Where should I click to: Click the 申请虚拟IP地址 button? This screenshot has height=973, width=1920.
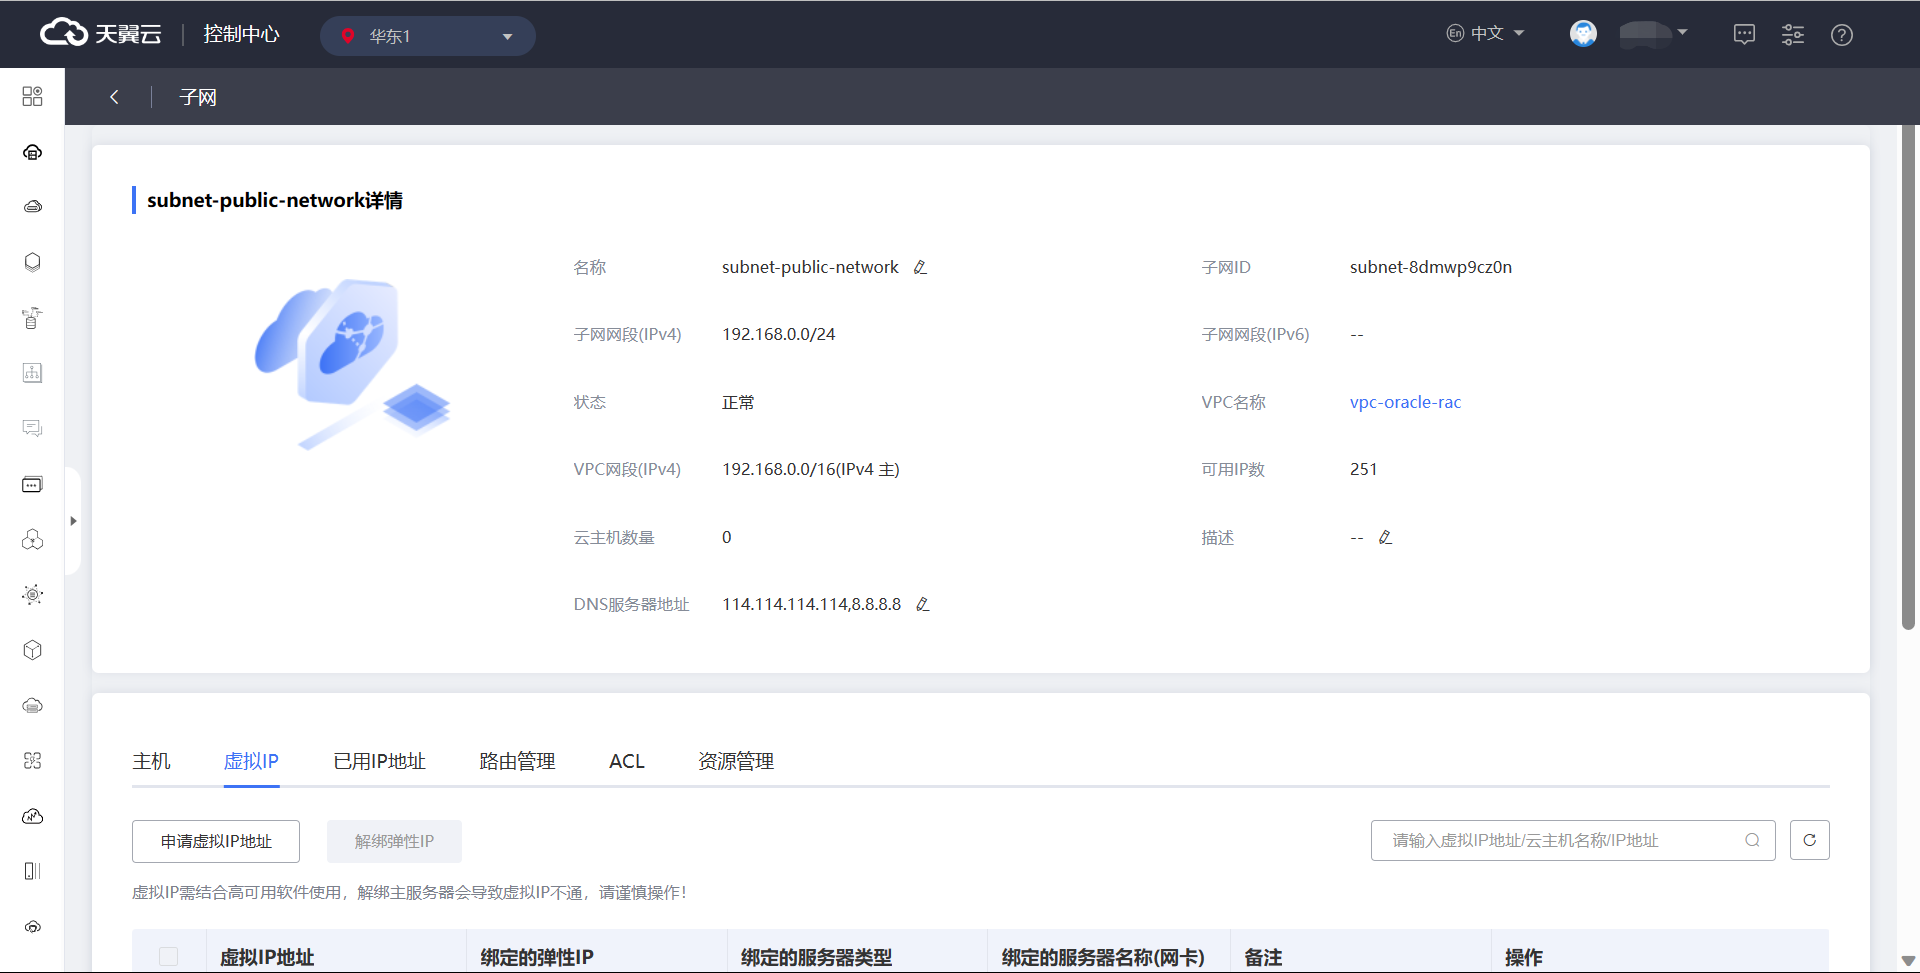point(216,841)
